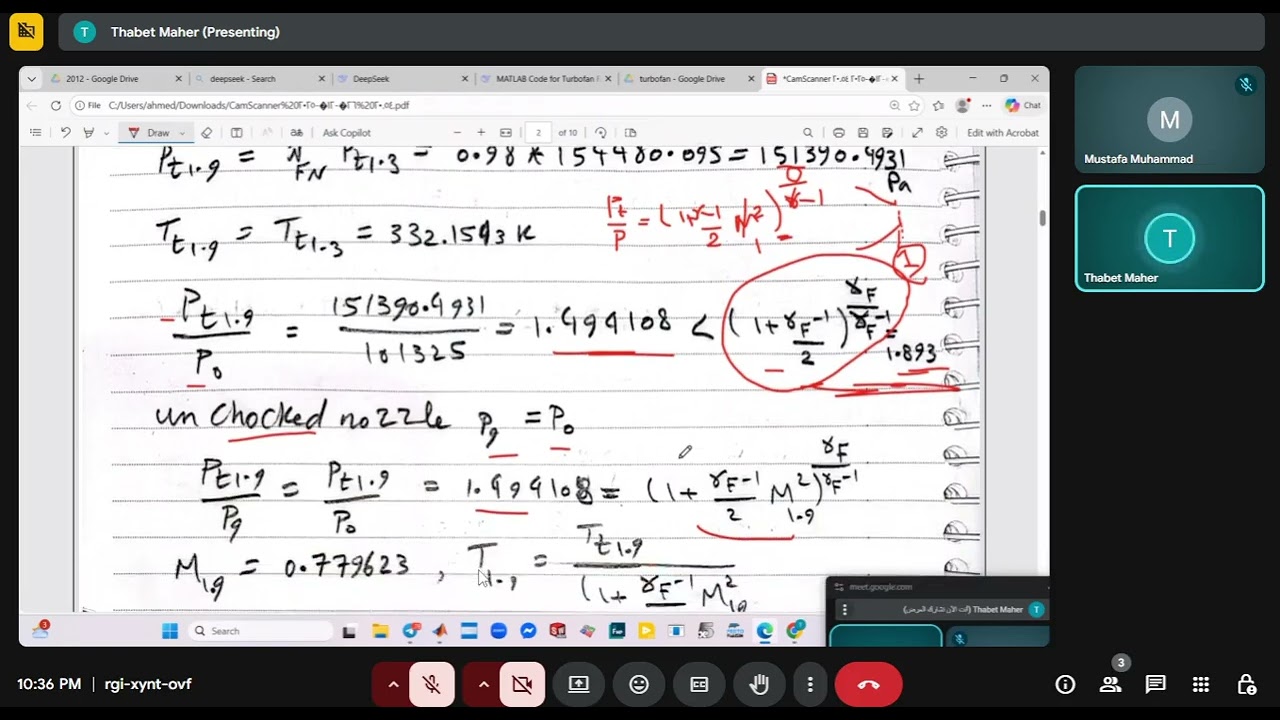Image resolution: width=1280 pixels, height=720 pixels.
Task: Click the red leave call button
Action: 869,685
